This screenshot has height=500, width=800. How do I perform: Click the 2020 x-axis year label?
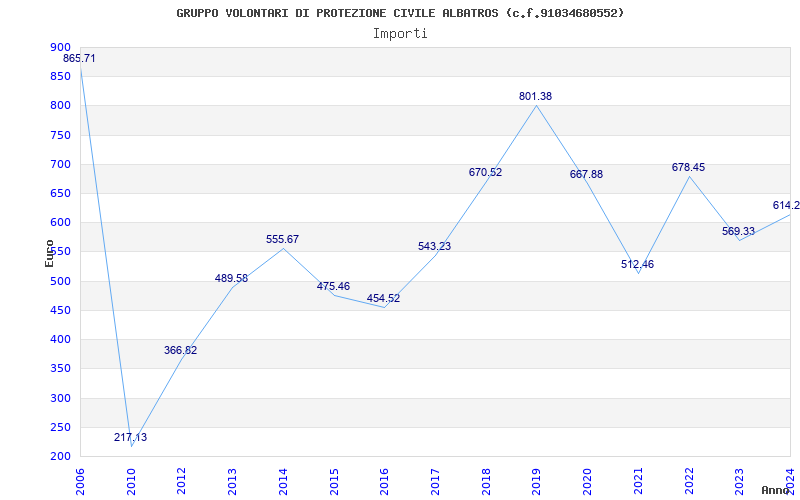tap(588, 482)
